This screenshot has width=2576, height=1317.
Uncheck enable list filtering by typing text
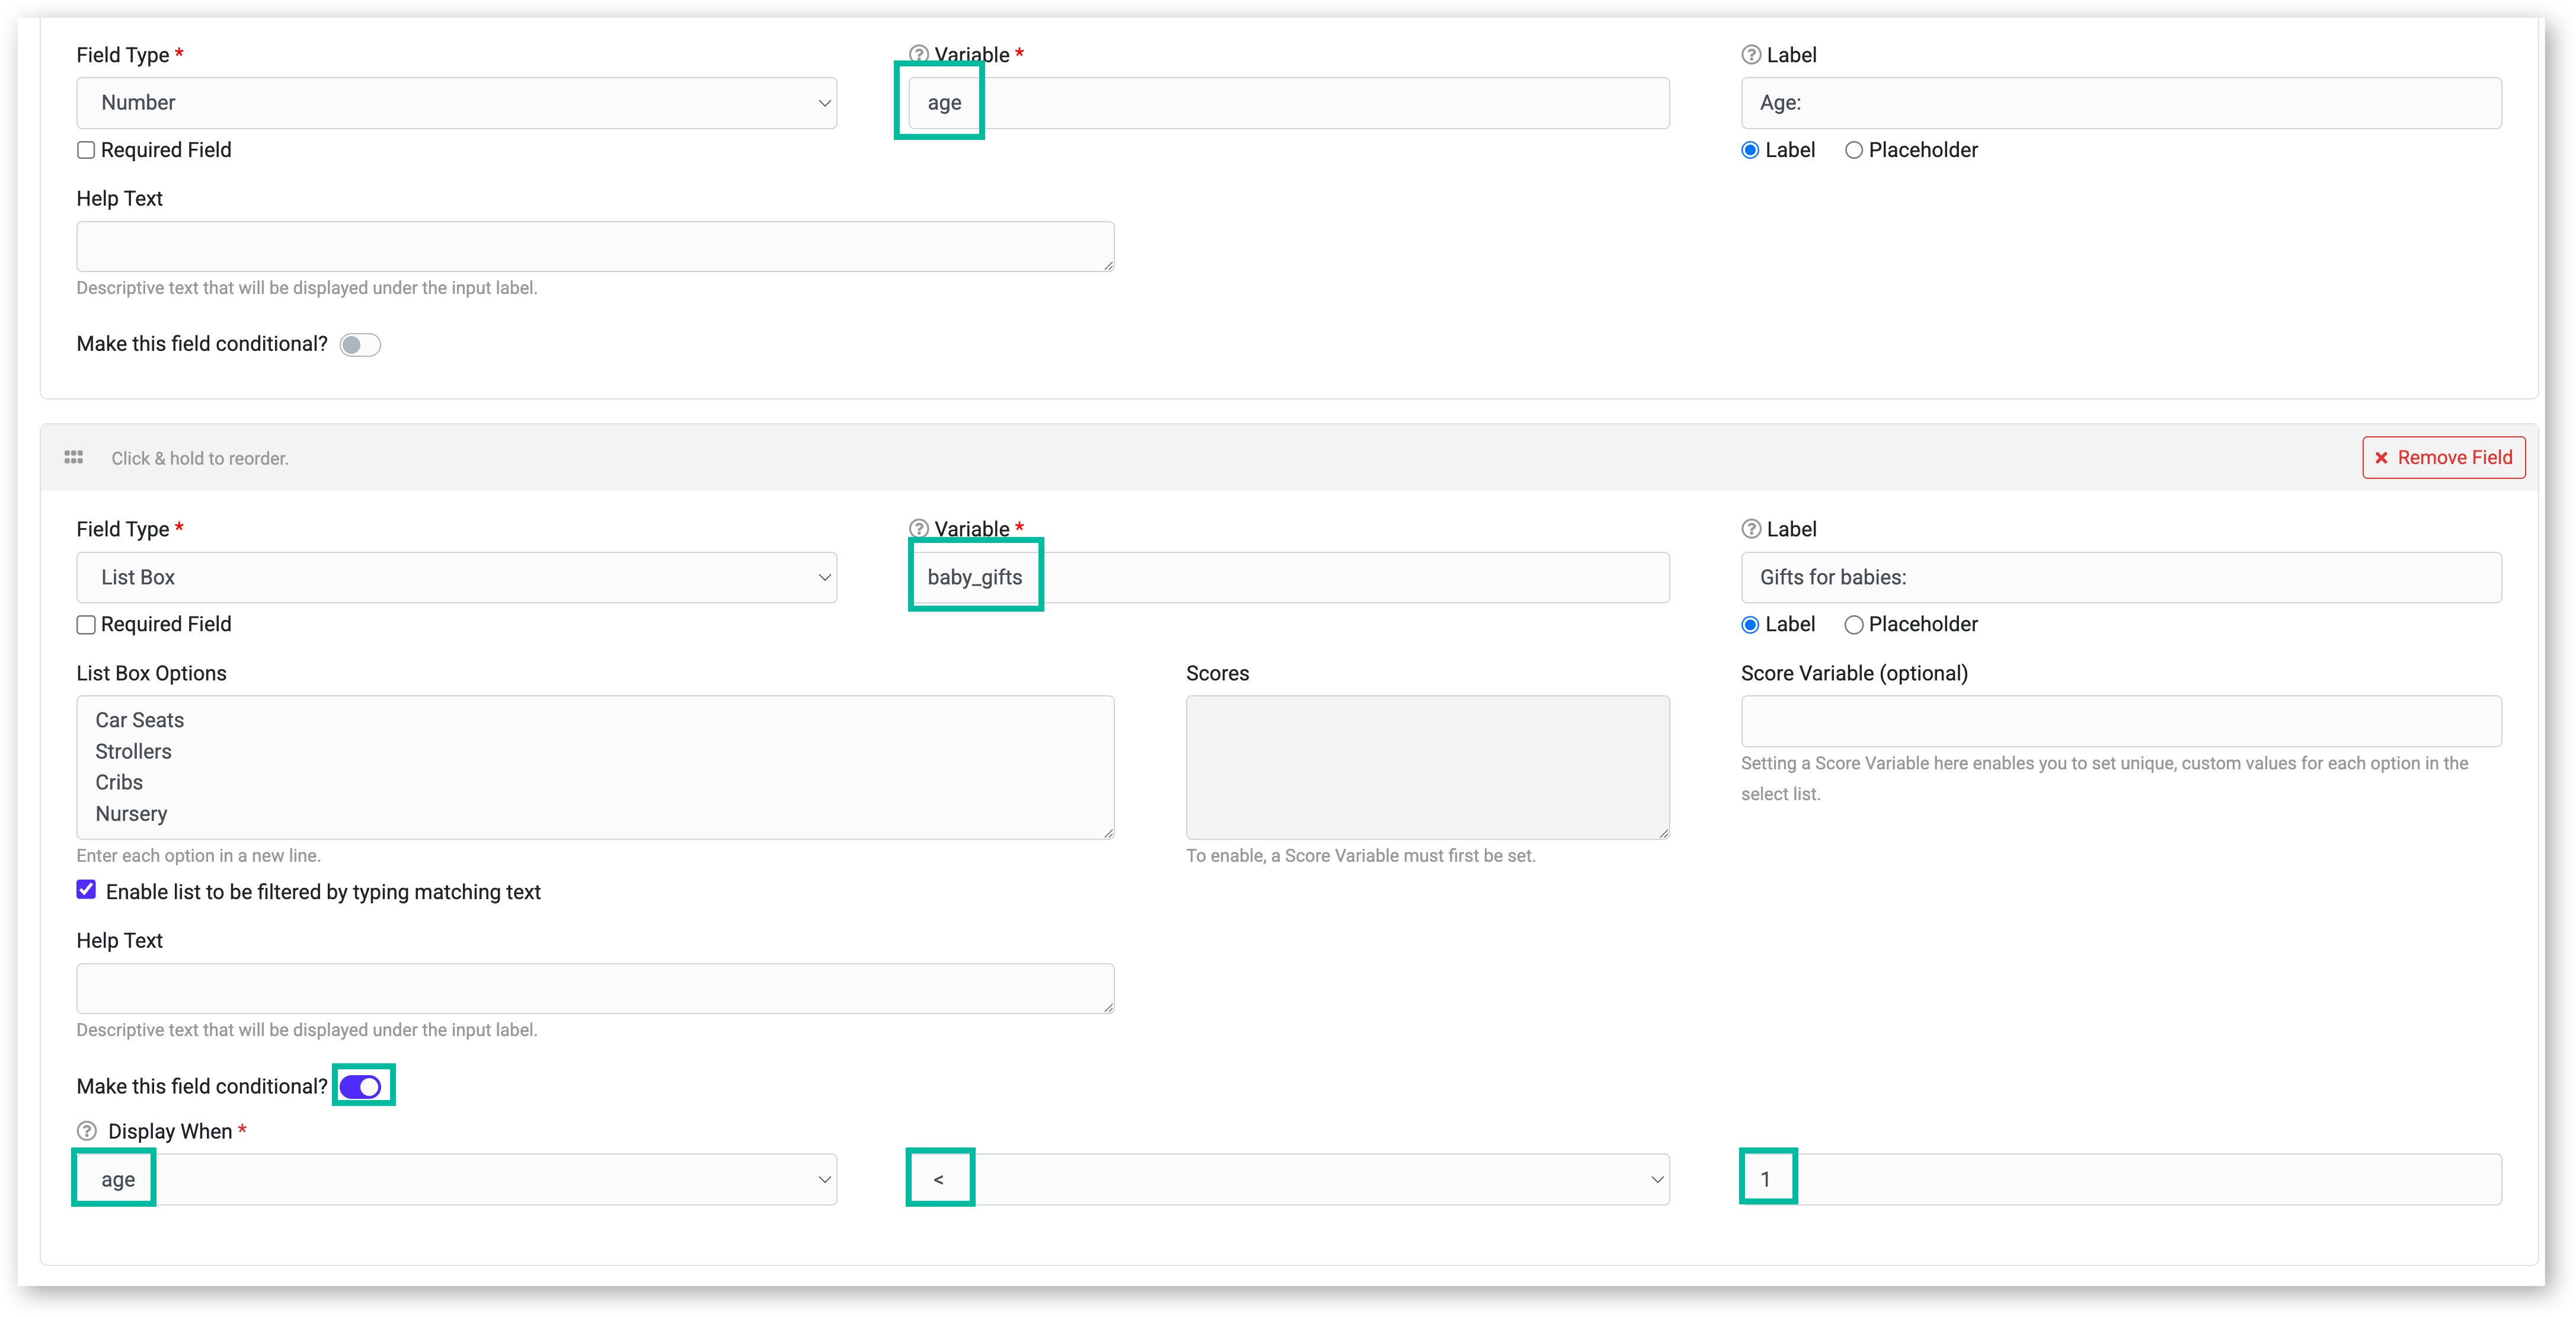(86, 890)
